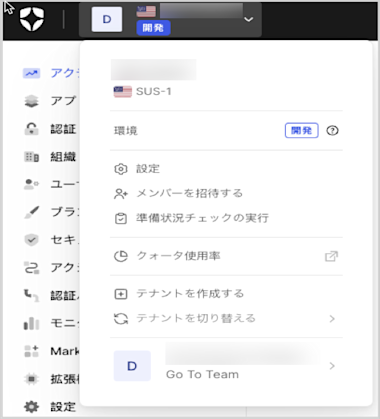The height and width of the screenshot is (419, 380).
Task: Select the organizations building icon
Action: coord(31,156)
